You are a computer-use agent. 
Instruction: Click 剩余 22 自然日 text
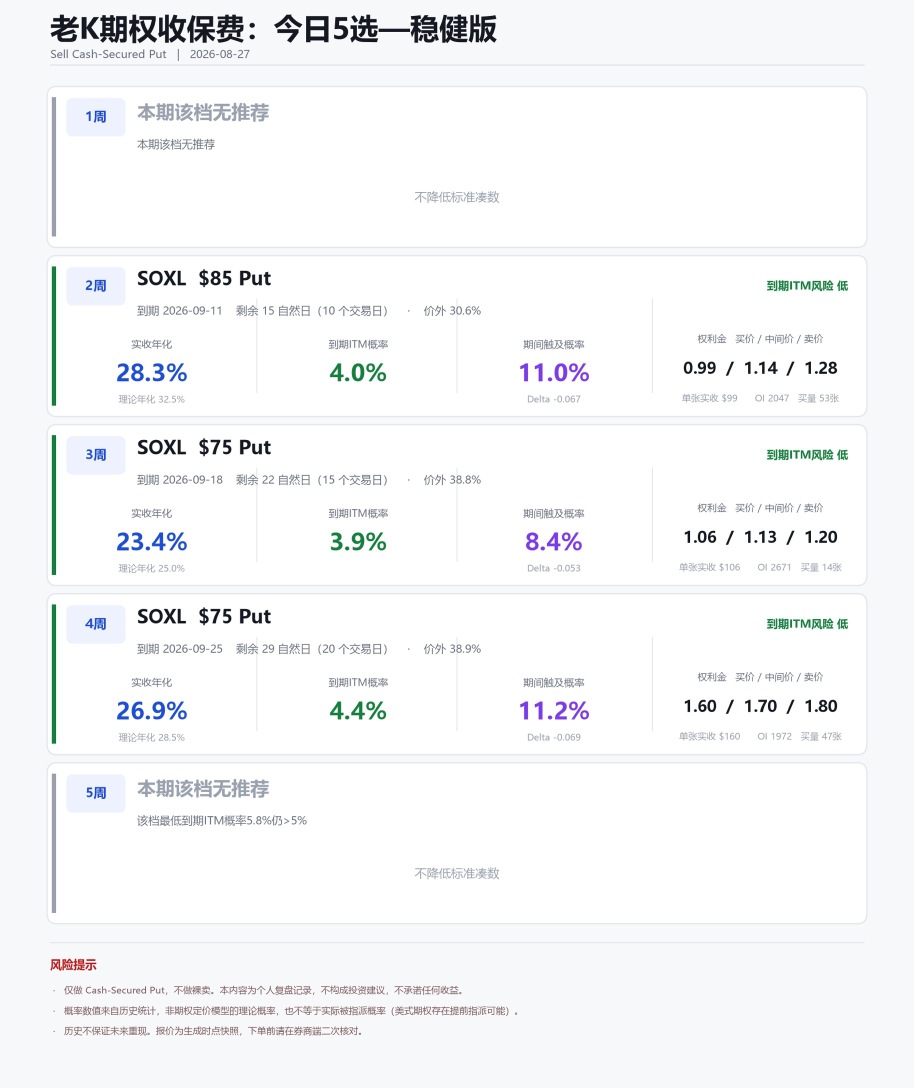click(x=273, y=480)
